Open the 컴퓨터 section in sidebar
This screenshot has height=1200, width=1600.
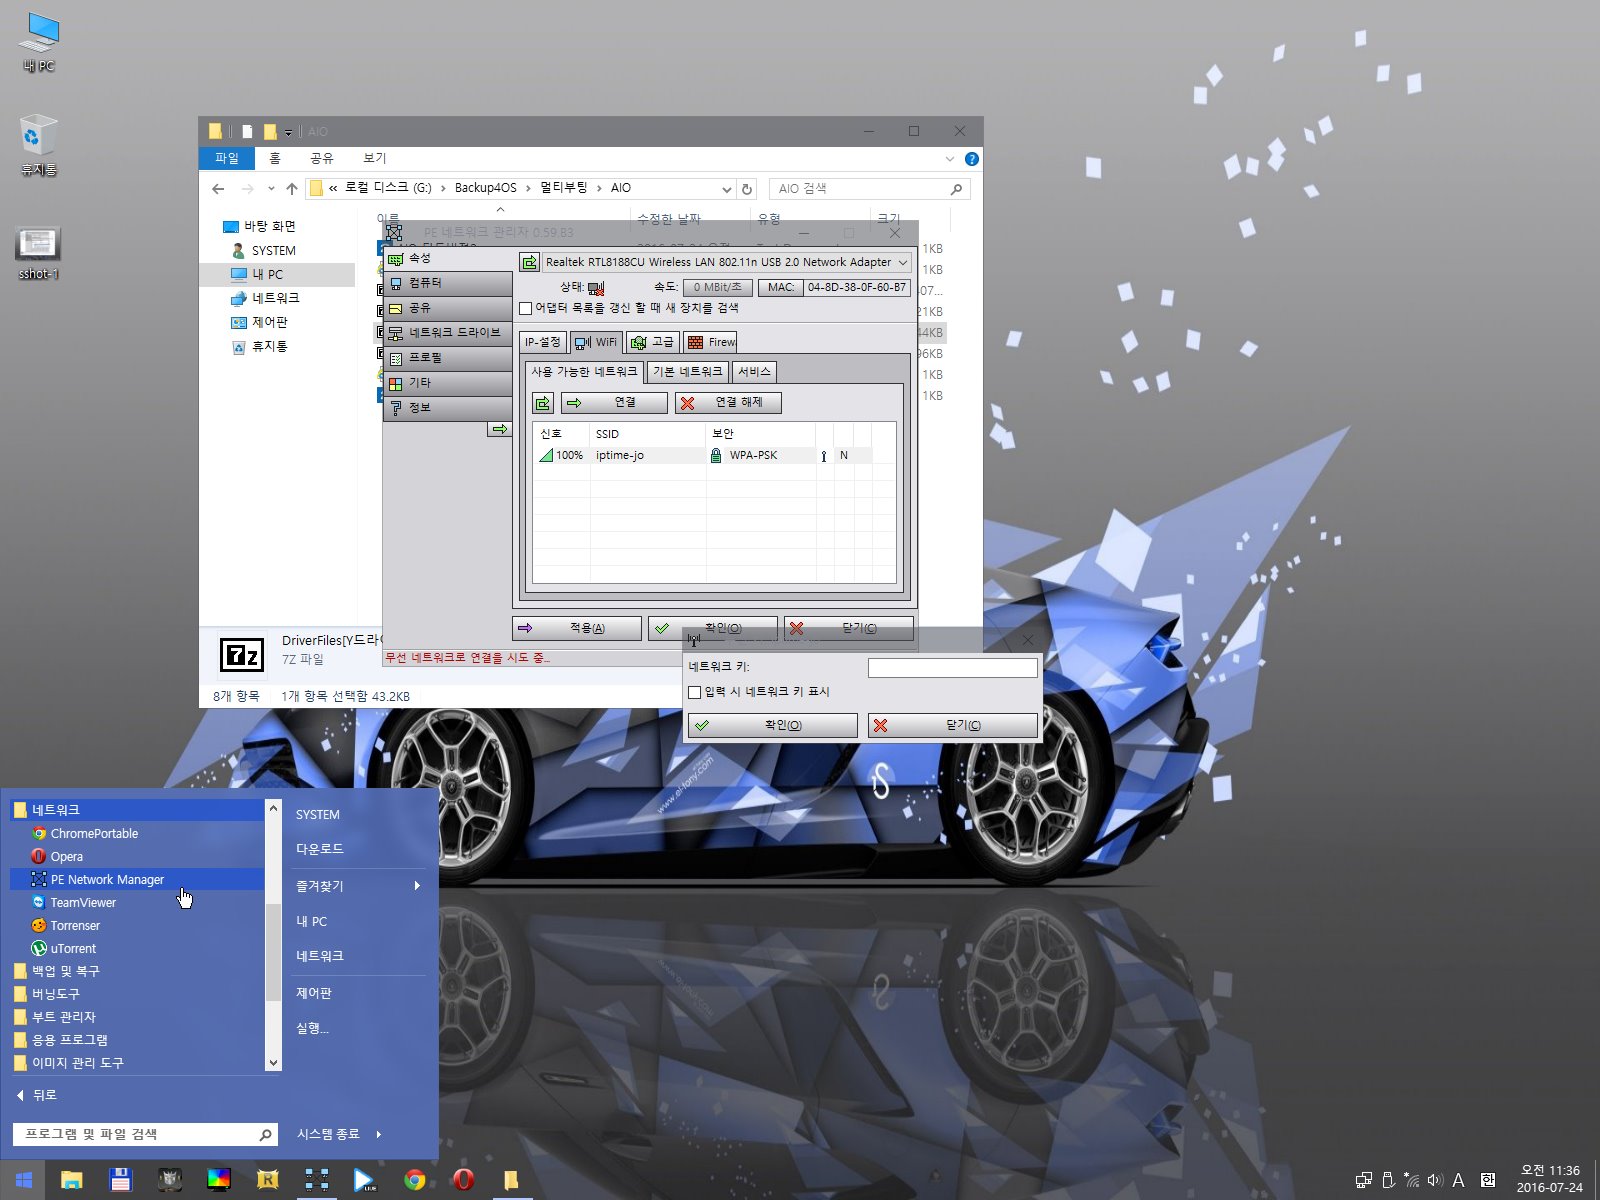point(448,283)
